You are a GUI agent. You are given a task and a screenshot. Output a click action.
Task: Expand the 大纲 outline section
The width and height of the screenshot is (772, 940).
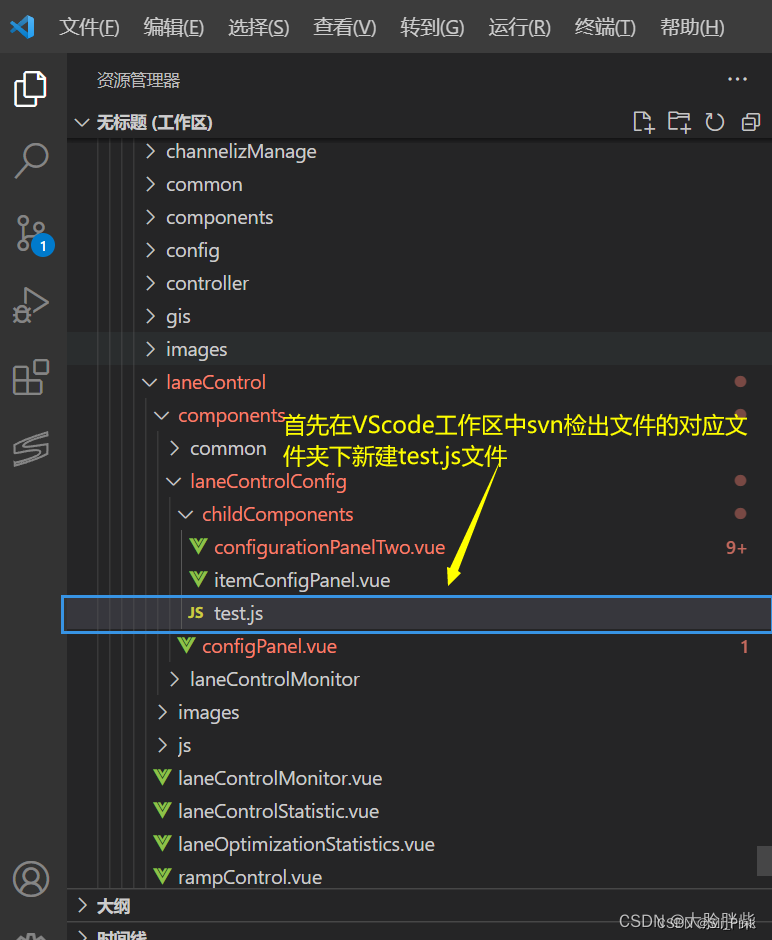coord(83,906)
